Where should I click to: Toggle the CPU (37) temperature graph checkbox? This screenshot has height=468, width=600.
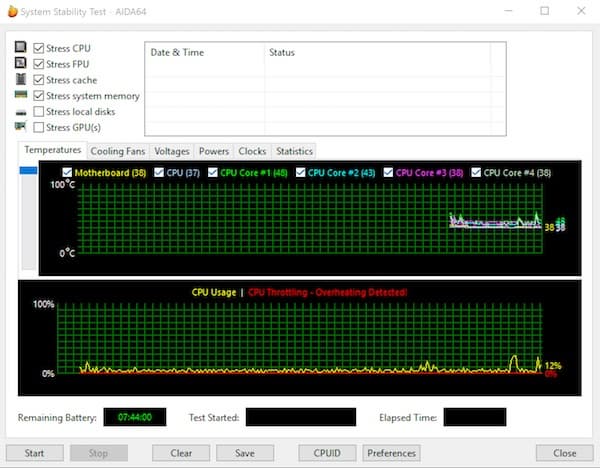click(x=159, y=172)
